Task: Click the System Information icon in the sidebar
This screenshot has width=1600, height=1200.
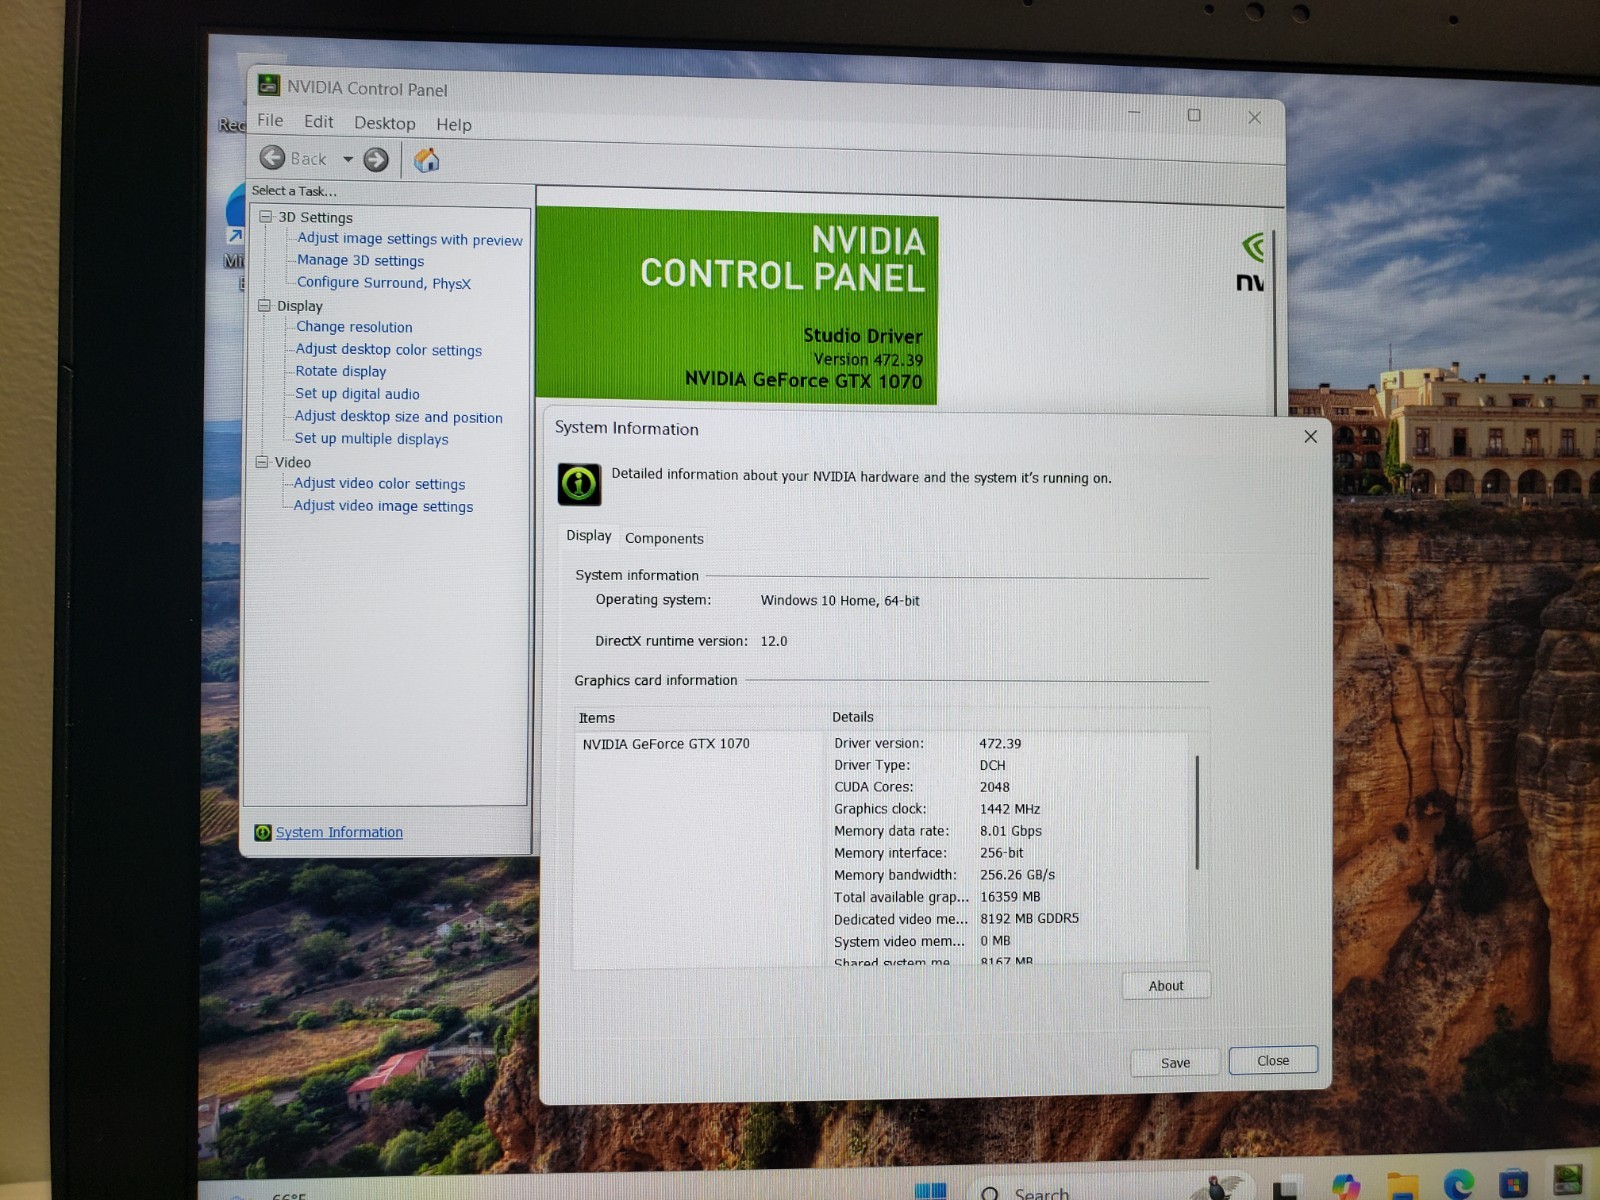Action: [263, 832]
